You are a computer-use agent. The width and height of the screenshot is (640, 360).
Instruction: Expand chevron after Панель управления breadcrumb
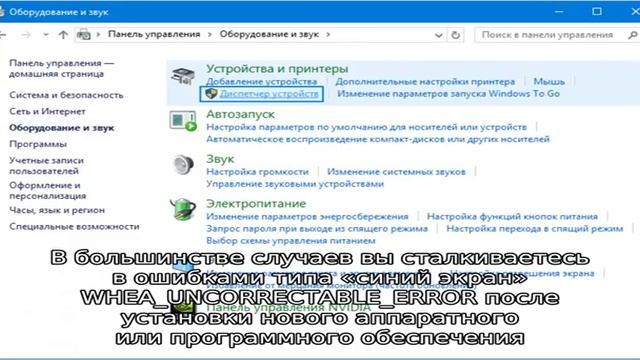pos(210,35)
